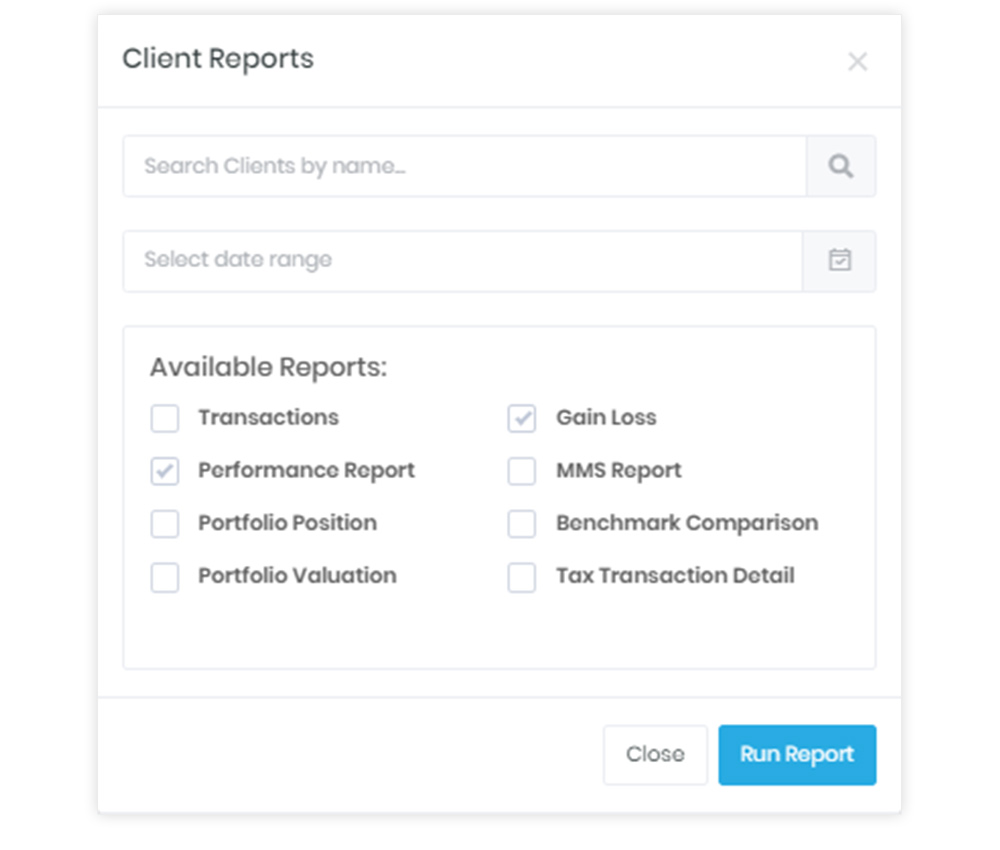The width and height of the screenshot is (1000, 850).
Task: Enable the Transactions checkbox
Action: (x=165, y=418)
